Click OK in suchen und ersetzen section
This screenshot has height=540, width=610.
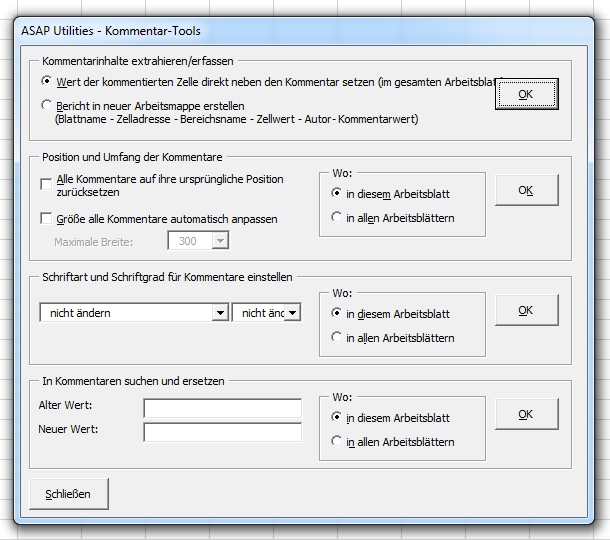click(526, 414)
